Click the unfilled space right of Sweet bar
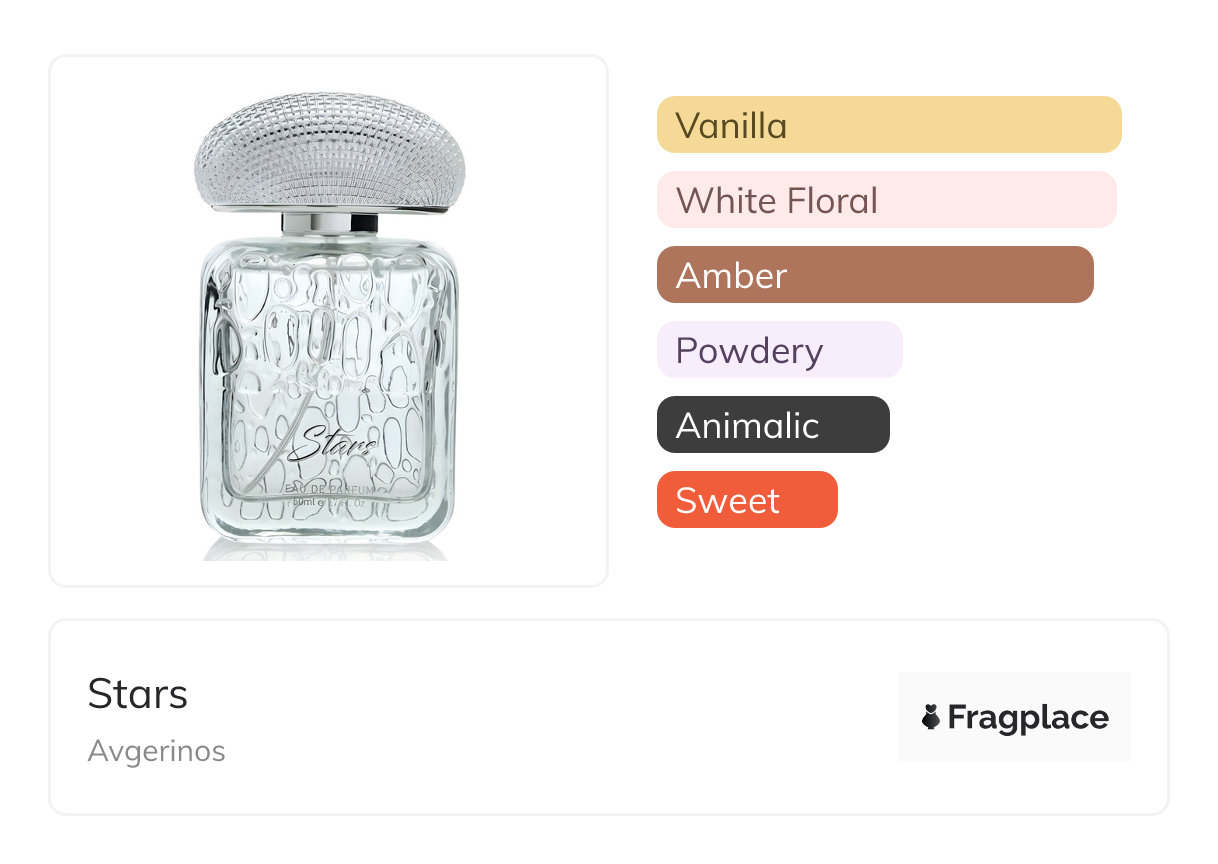 point(980,500)
